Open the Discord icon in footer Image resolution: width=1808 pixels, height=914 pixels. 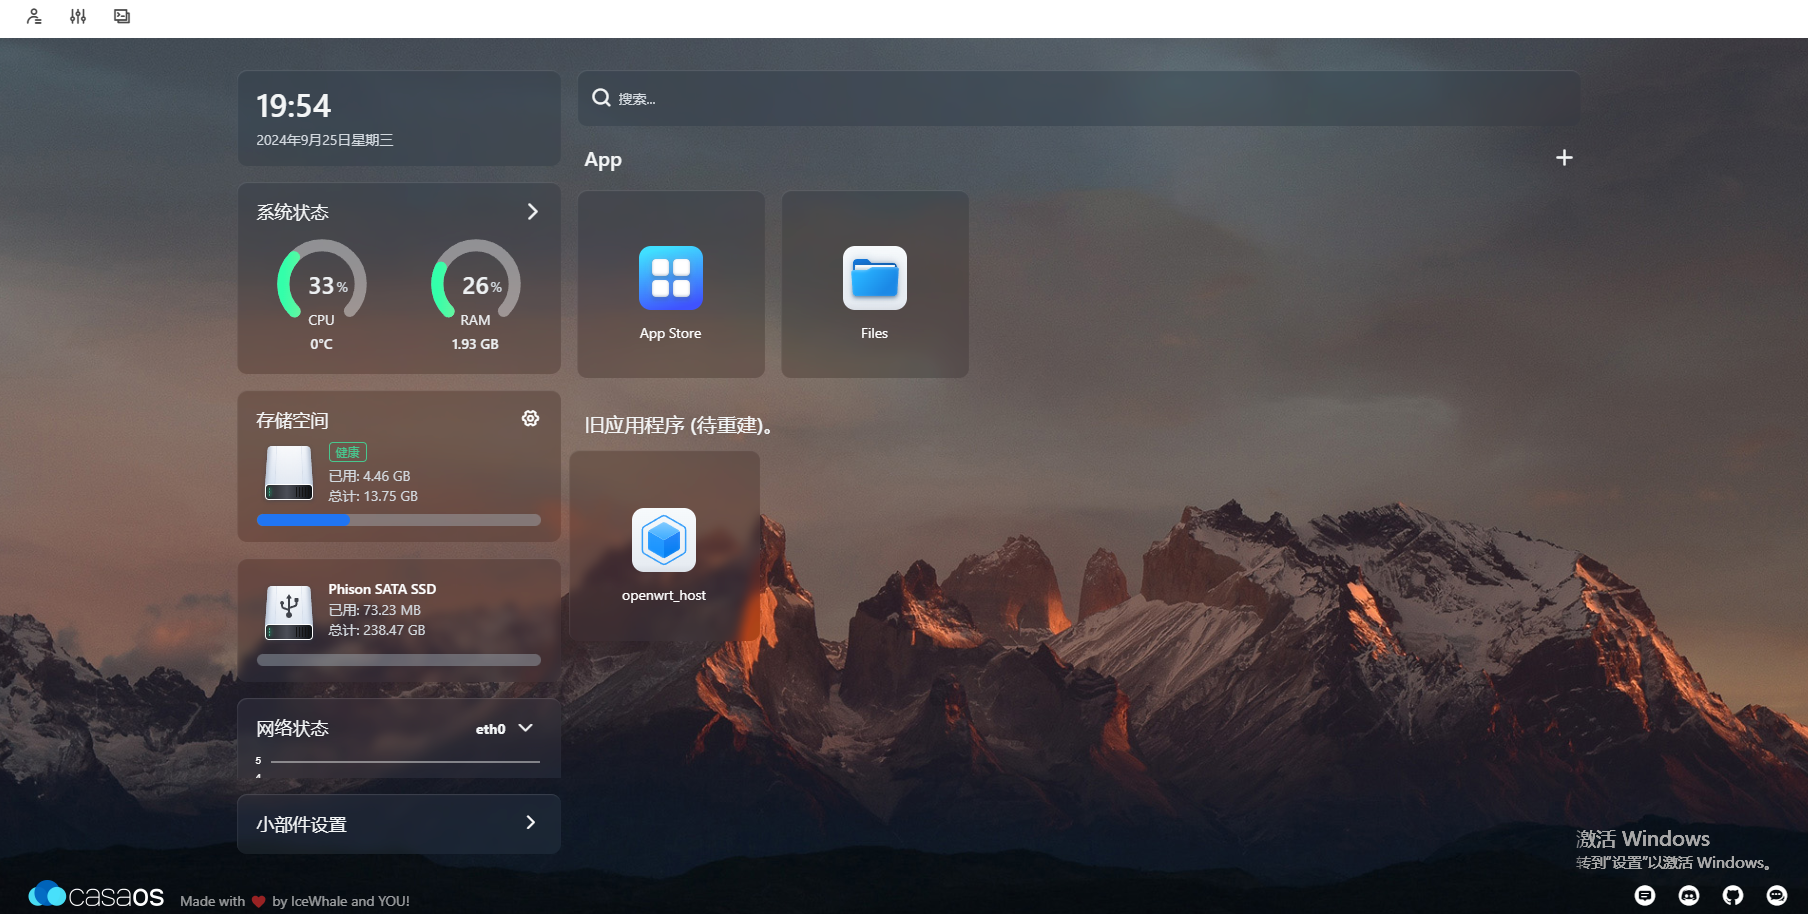(x=1689, y=895)
